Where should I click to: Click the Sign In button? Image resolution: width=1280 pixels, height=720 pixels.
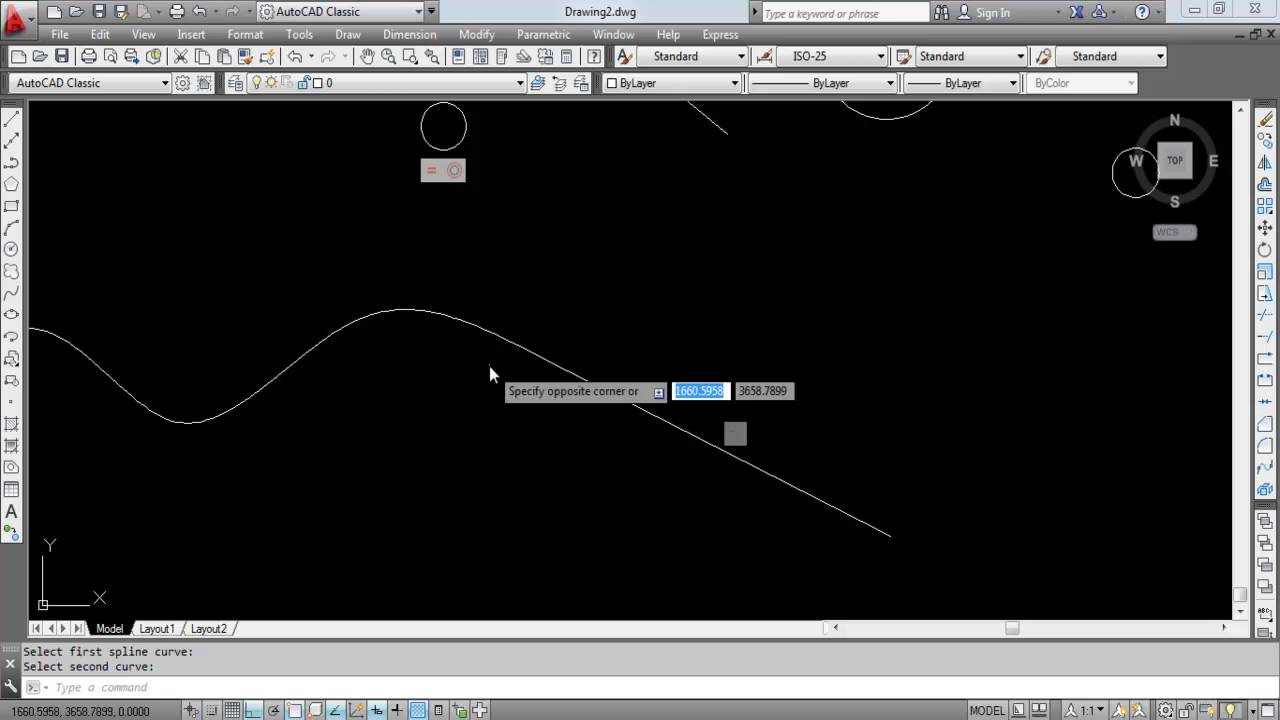pos(984,13)
